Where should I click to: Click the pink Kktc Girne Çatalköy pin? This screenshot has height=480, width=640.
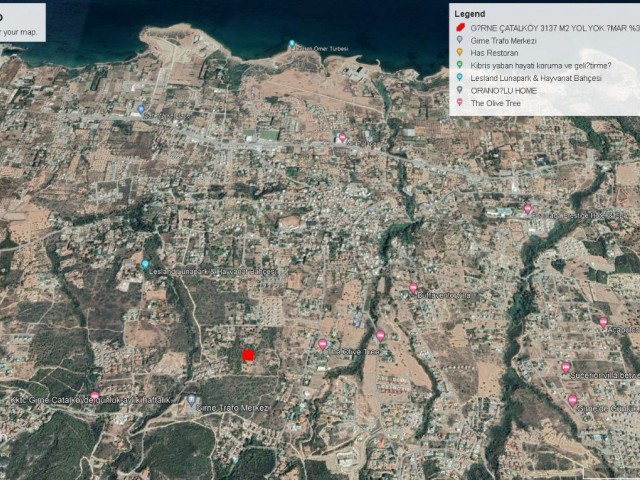pyautogui.click(x=95, y=396)
